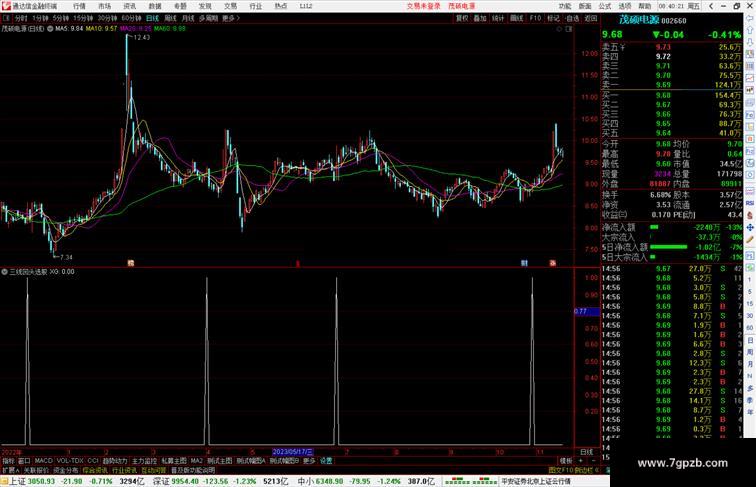Toggle the period bar left panel icon

pos(7,18)
